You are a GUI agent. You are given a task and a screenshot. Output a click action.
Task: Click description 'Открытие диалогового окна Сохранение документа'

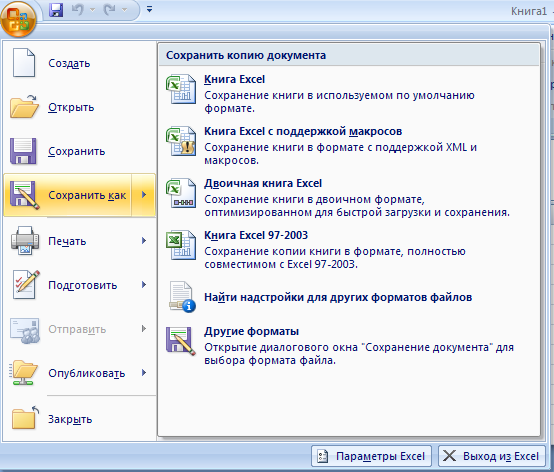359,354
